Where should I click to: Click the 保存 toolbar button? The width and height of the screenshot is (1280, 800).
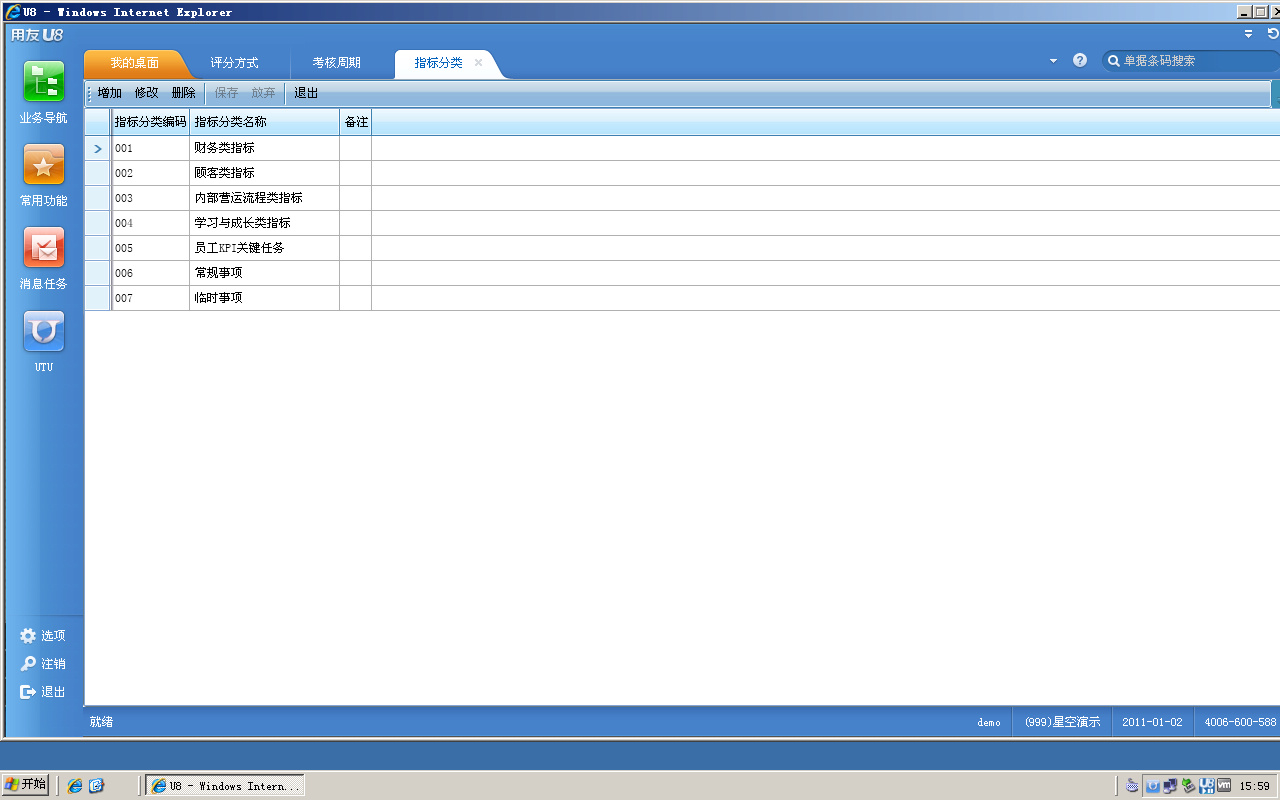(227, 93)
